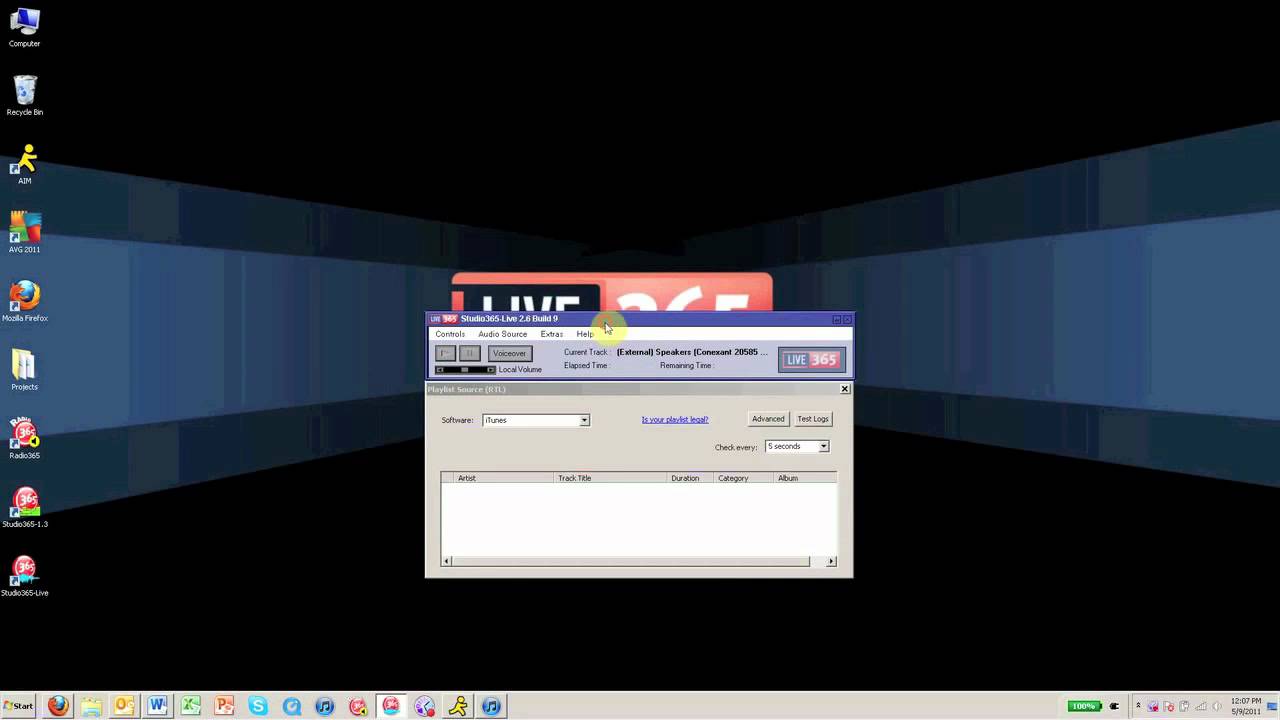
Task: Adjust the Local Volume slider
Action: click(x=465, y=370)
